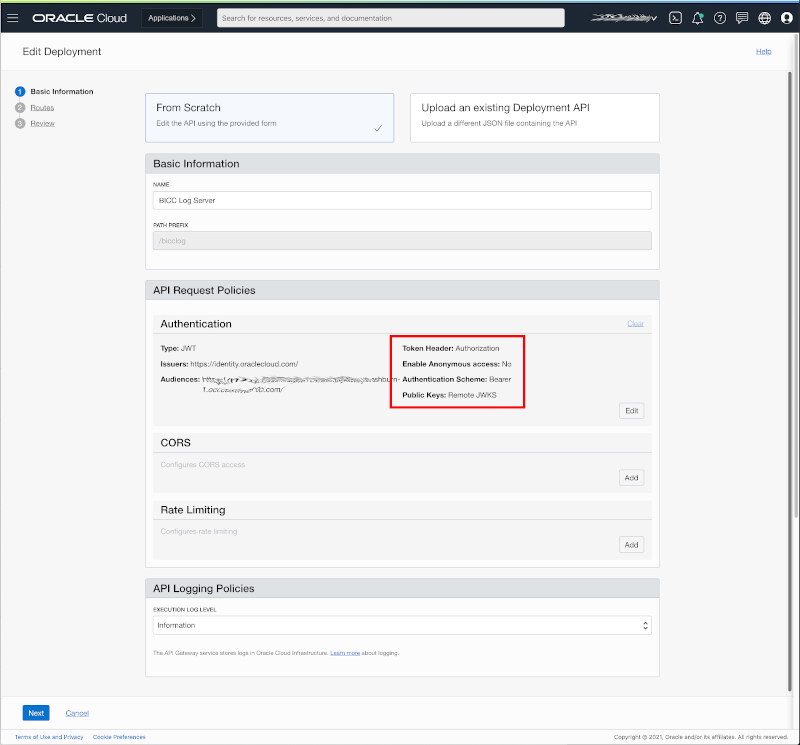Edit the Authentication policy
Viewport: 800px width, 745px height.
point(631,410)
